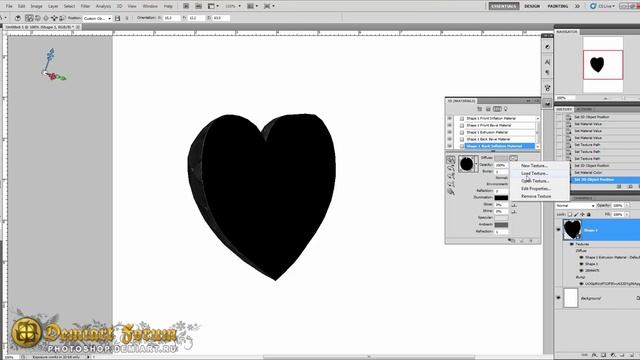Open the layer Opacity slider arrow
Viewport: 640px width, 360px height.
tap(626, 206)
